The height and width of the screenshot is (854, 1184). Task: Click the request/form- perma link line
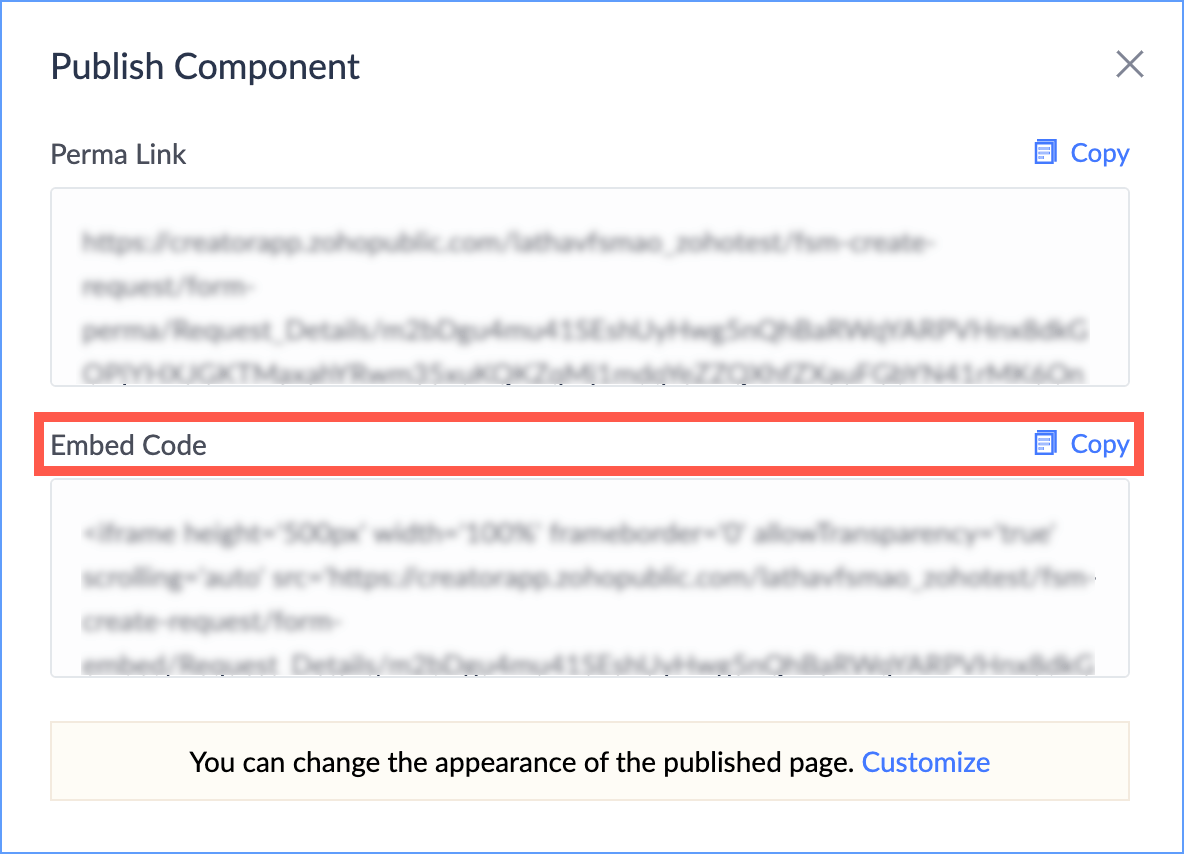pos(168,287)
